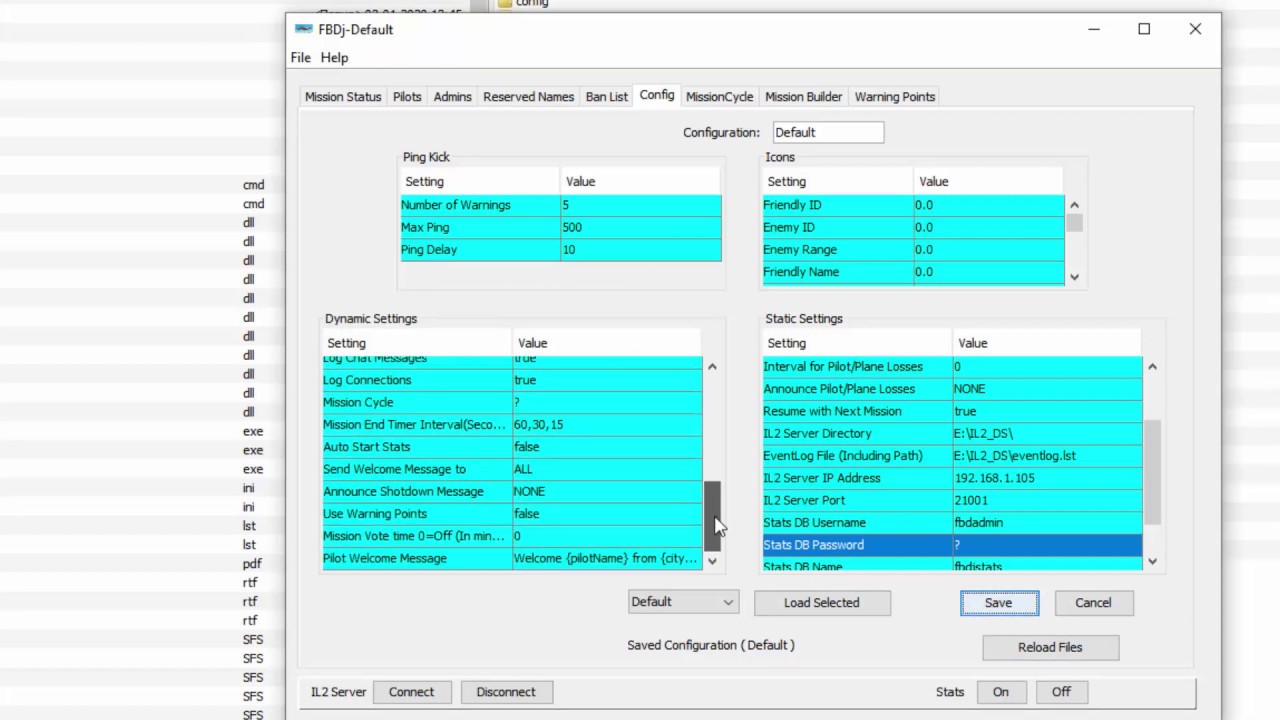Turn Stats On

[1001, 692]
